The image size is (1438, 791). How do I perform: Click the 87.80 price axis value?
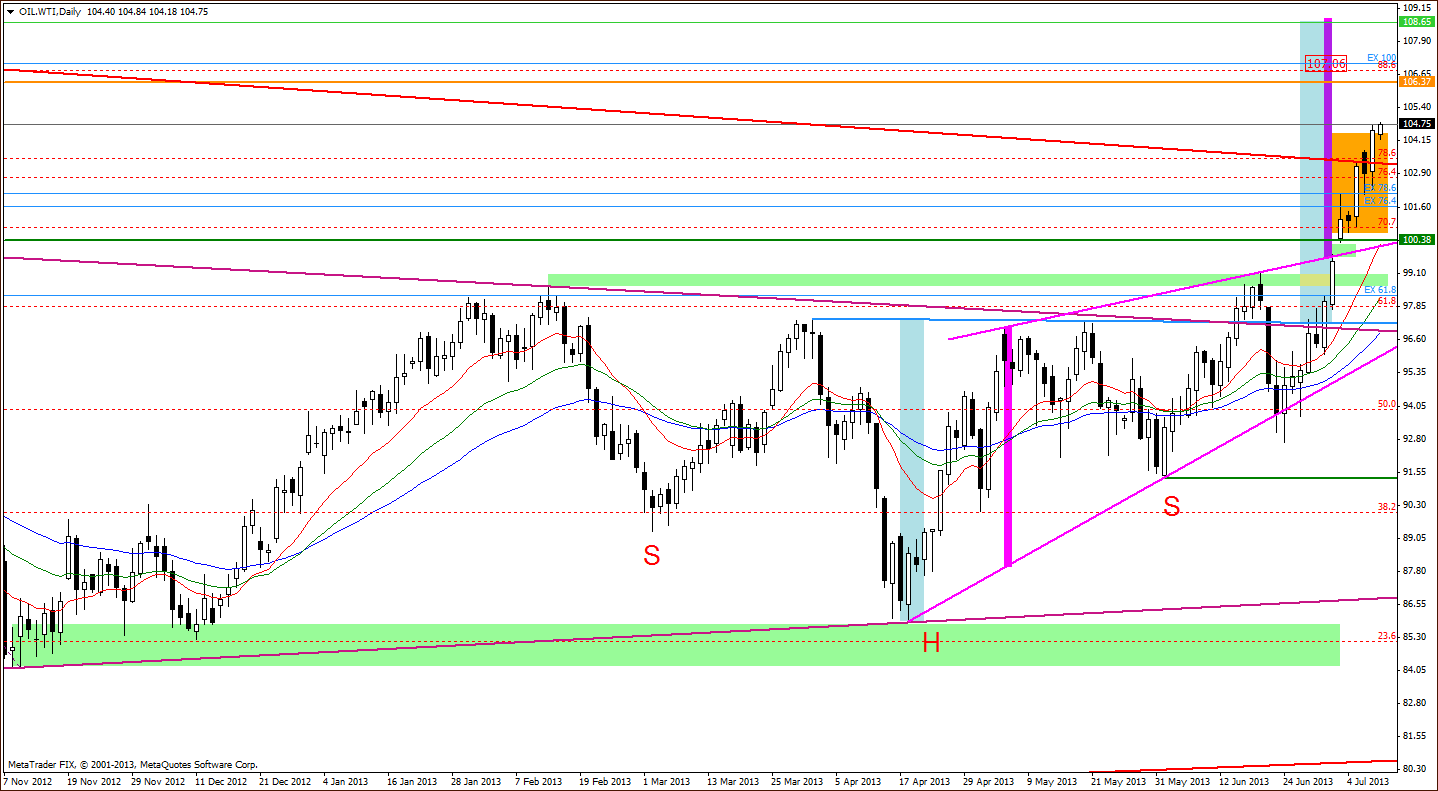pos(1417,571)
